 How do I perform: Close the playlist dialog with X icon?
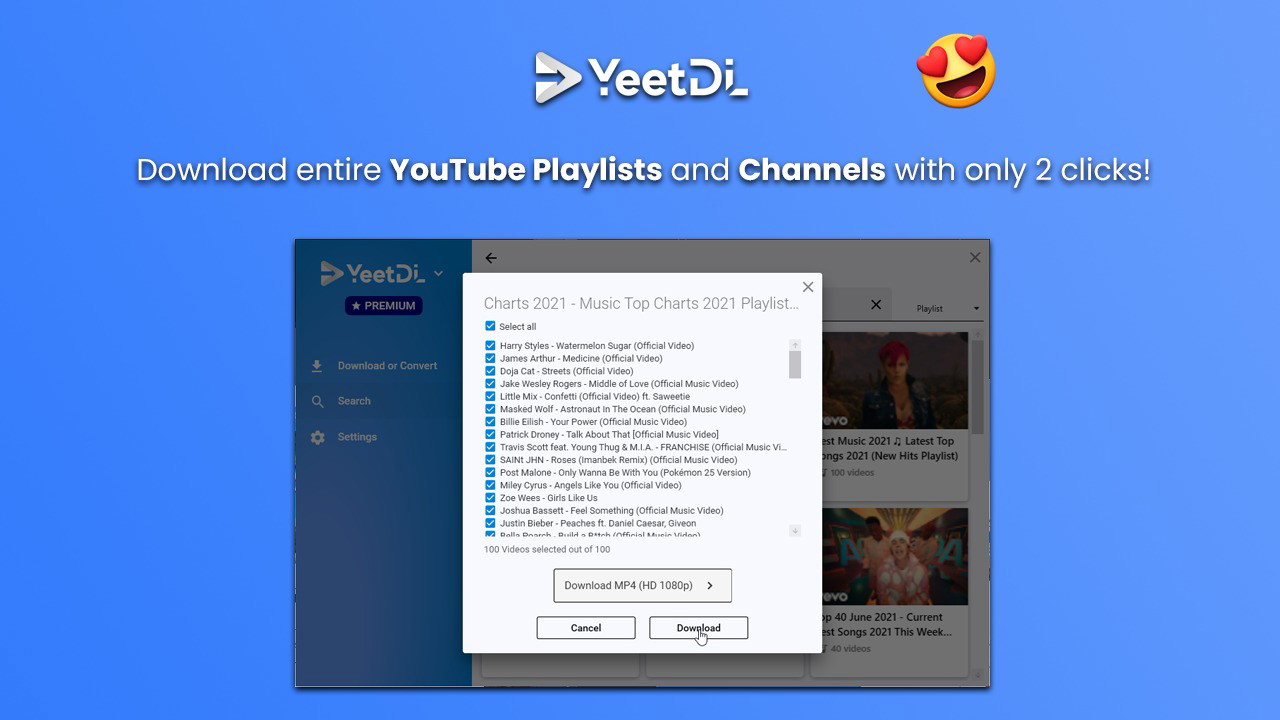tap(808, 287)
